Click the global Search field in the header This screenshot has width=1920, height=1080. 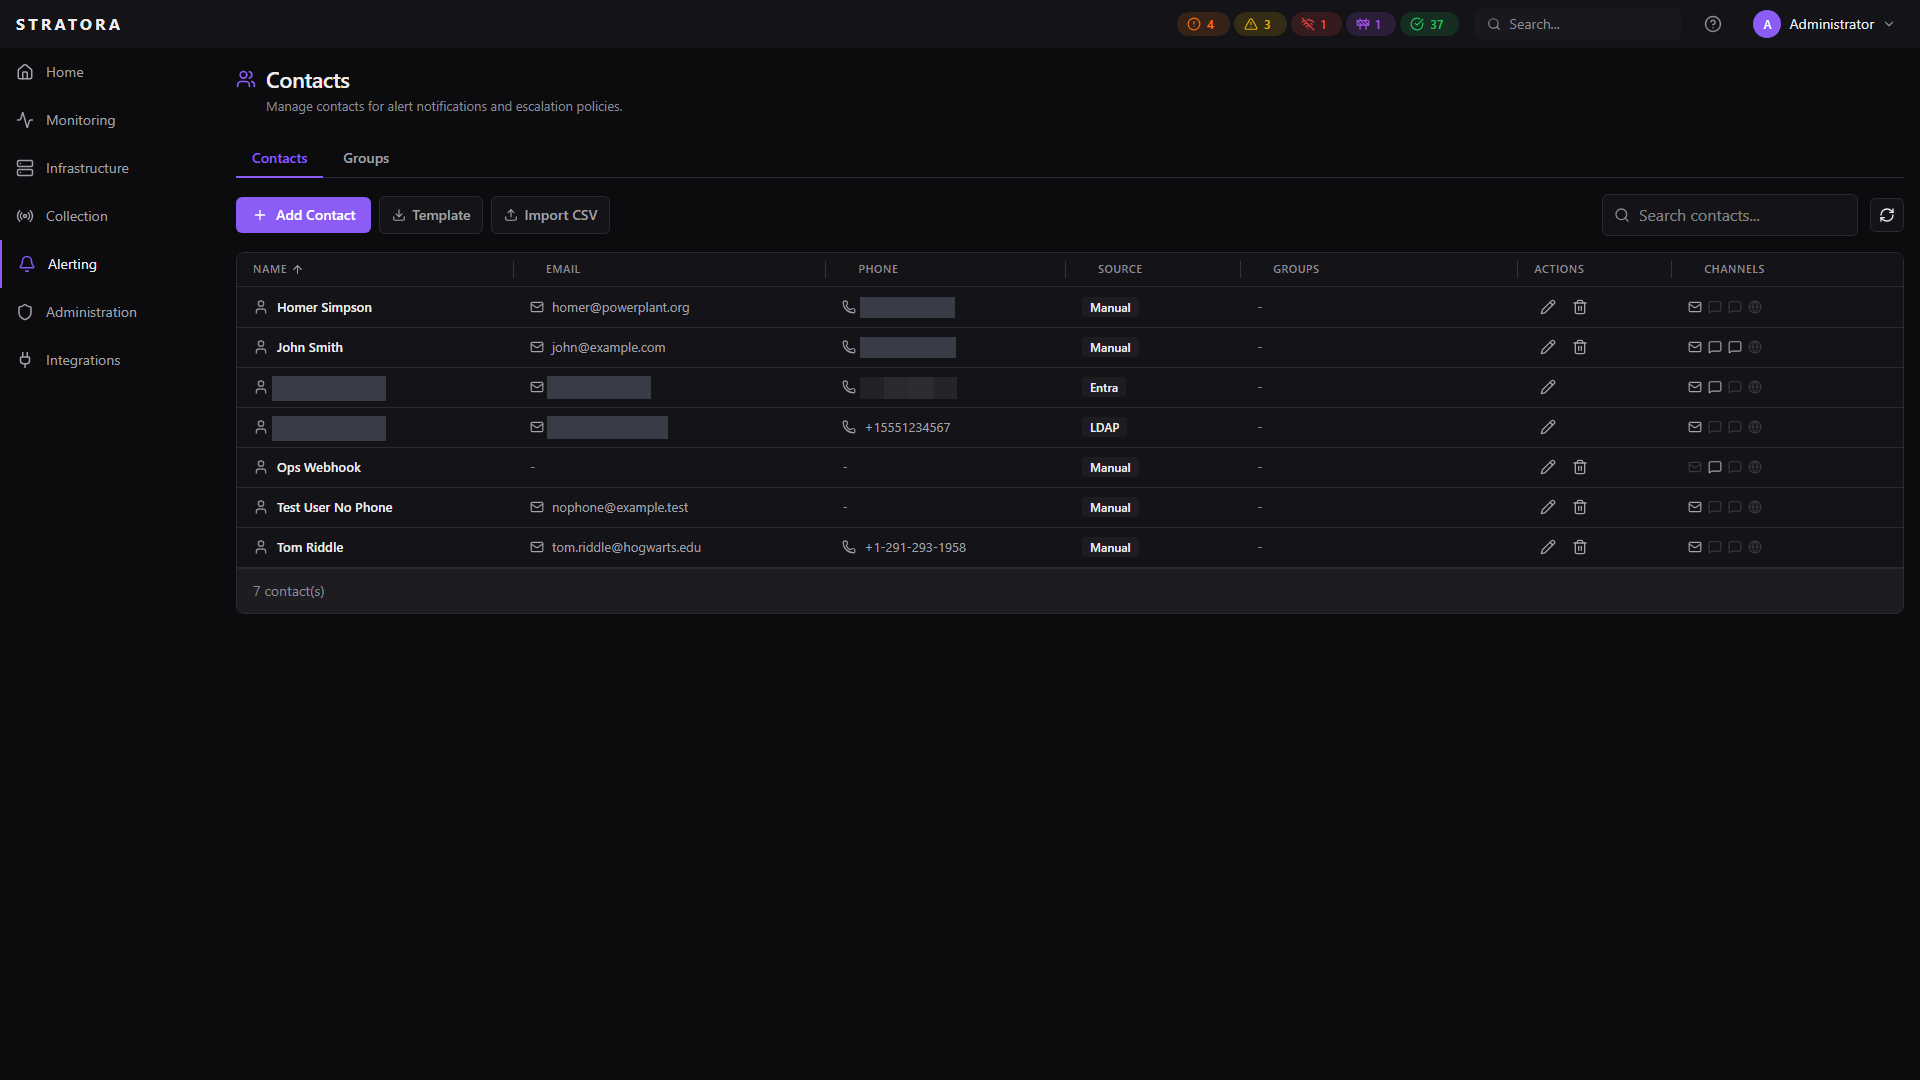(1578, 24)
